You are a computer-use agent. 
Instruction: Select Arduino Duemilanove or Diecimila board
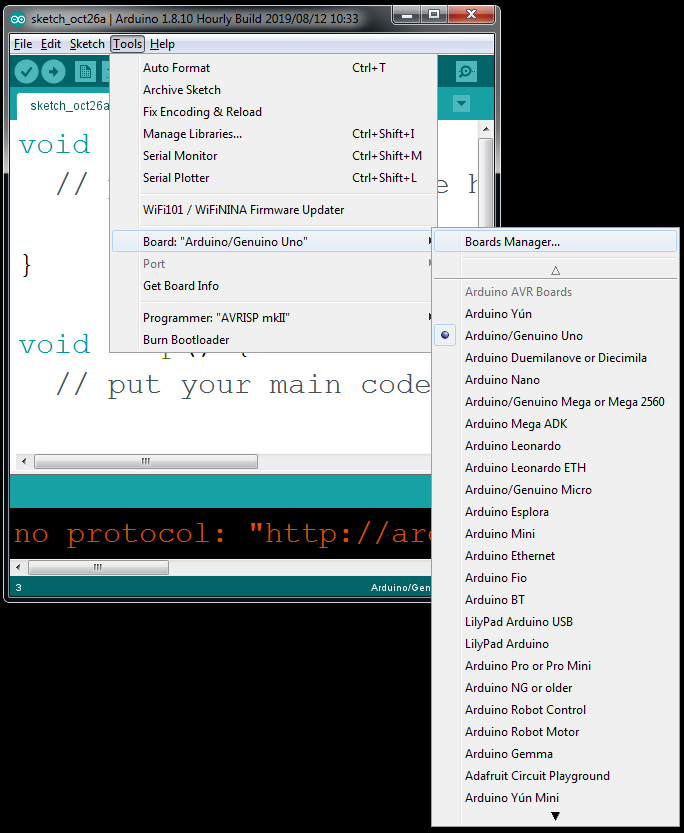click(557, 358)
